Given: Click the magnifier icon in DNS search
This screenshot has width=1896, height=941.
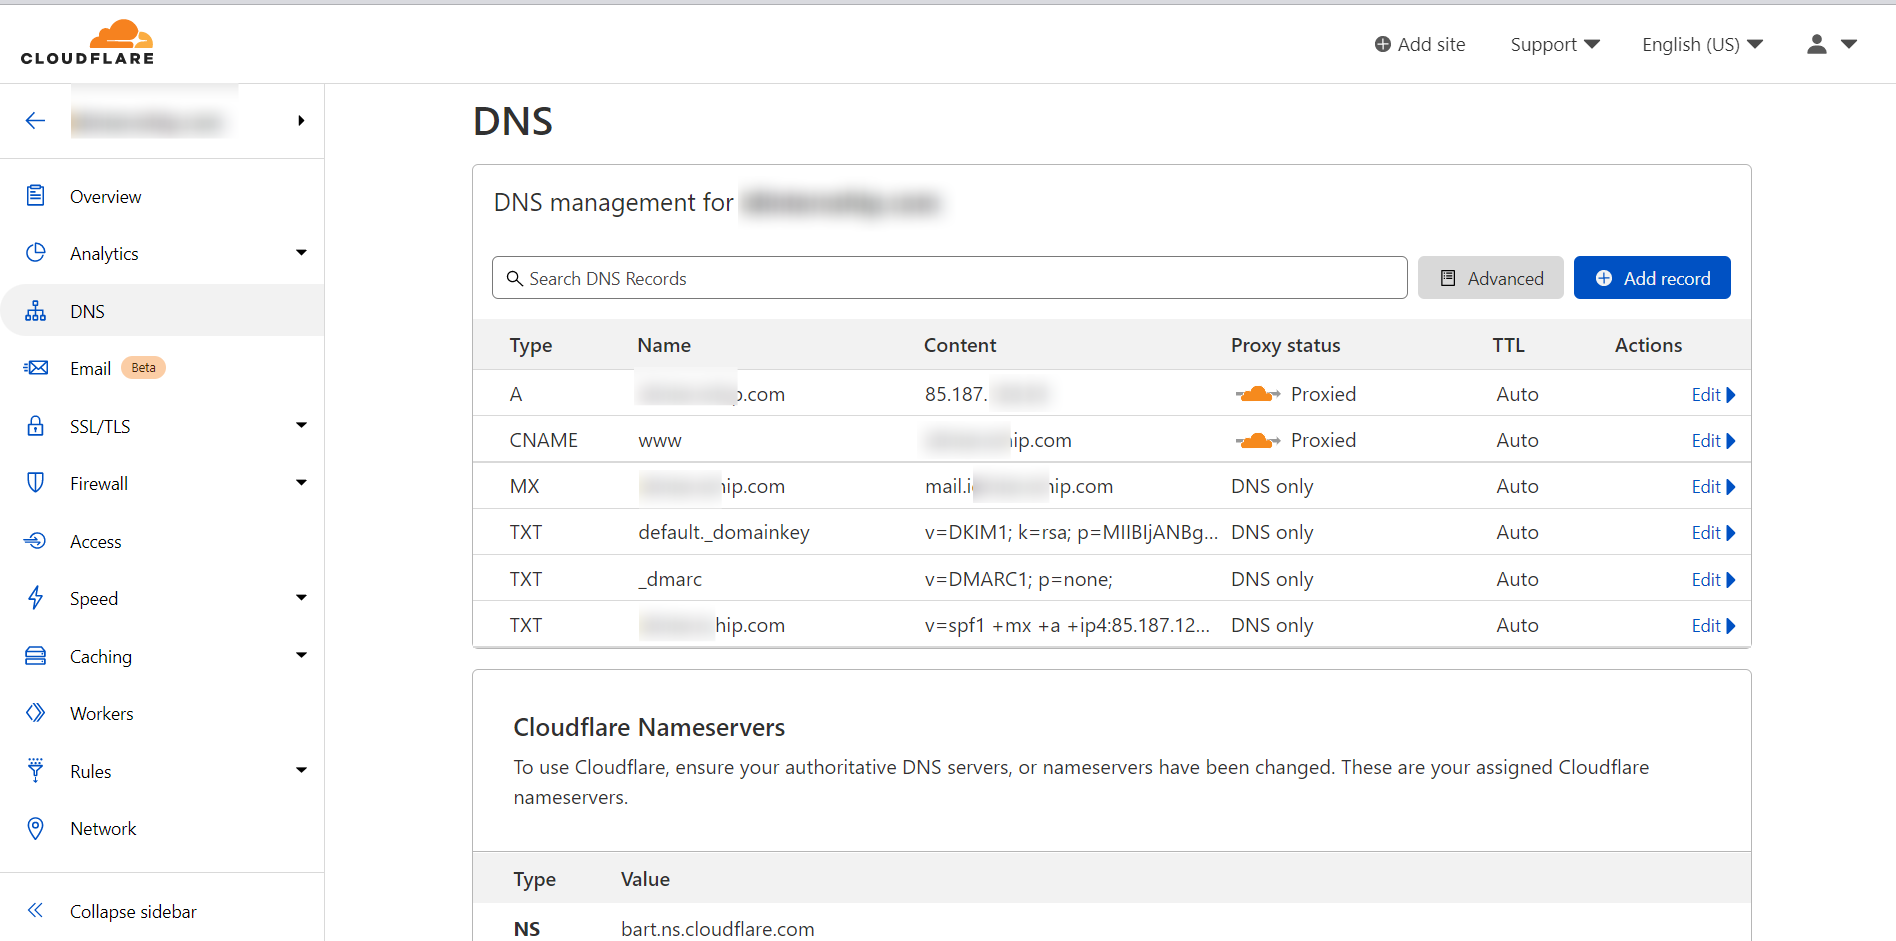Looking at the screenshot, I should tap(515, 278).
